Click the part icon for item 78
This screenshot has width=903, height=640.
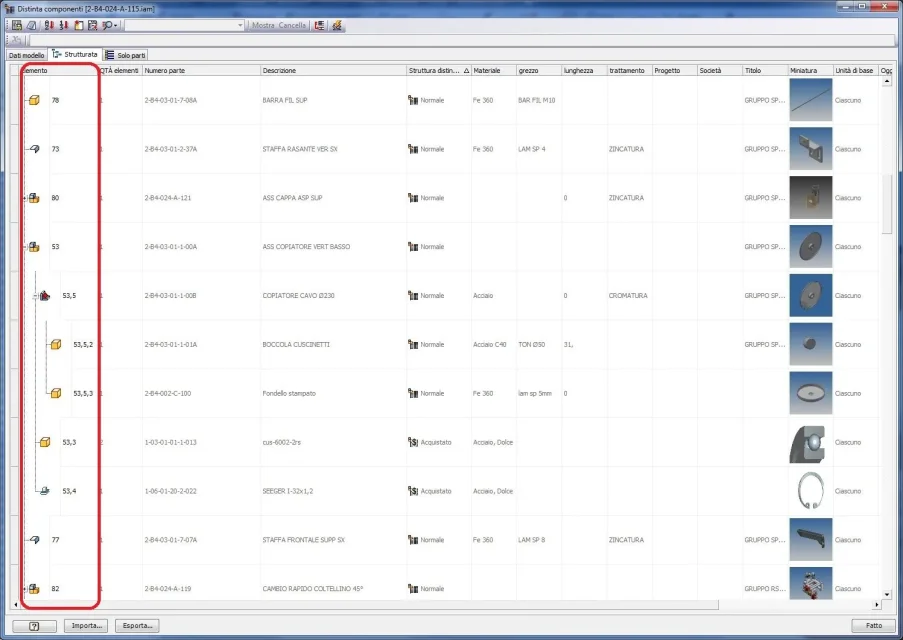coord(33,101)
